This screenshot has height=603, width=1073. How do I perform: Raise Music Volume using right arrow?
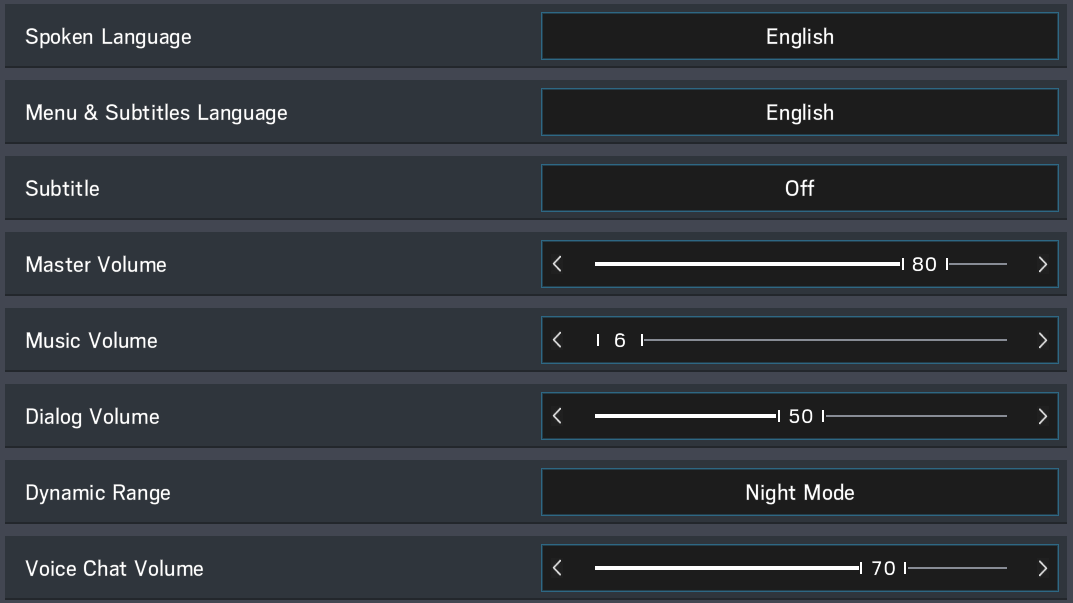(1042, 341)
